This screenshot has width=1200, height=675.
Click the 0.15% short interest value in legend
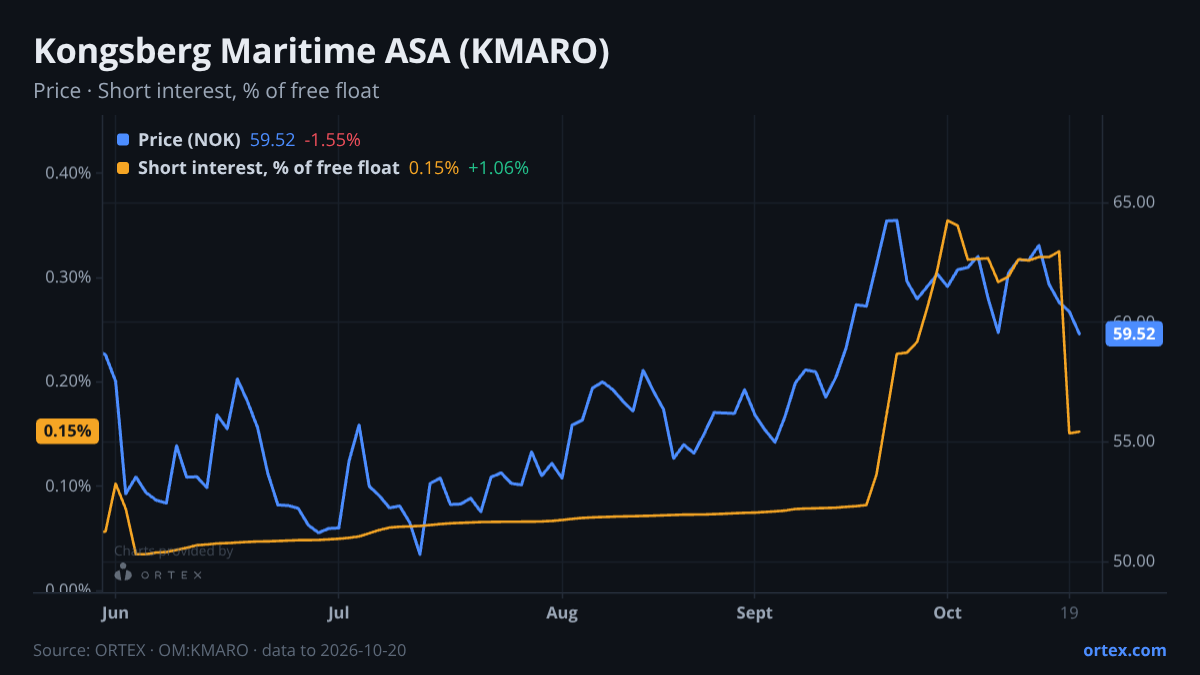434,168
